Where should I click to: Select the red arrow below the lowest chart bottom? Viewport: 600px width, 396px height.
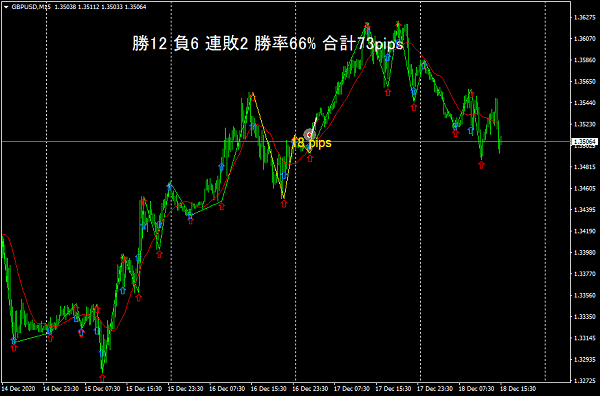(102, 378)
